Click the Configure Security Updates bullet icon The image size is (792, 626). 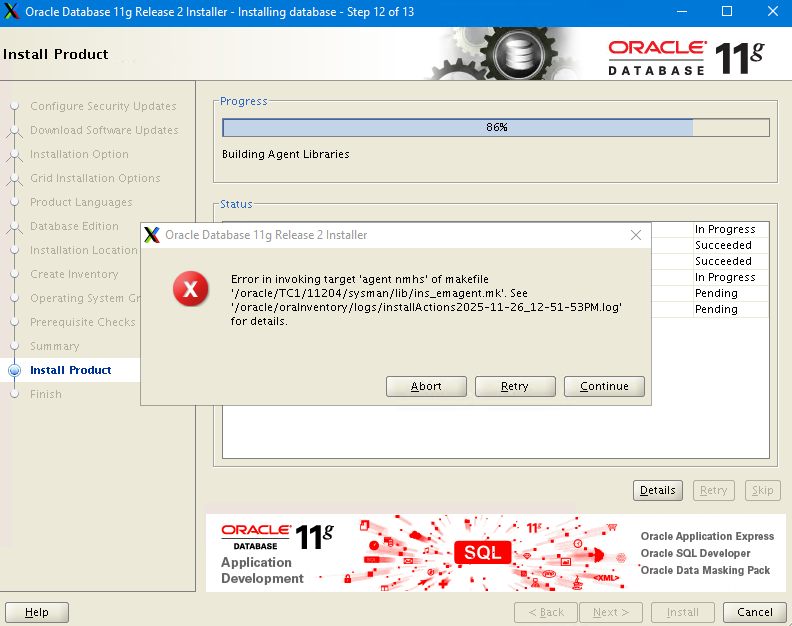point(15,106)
